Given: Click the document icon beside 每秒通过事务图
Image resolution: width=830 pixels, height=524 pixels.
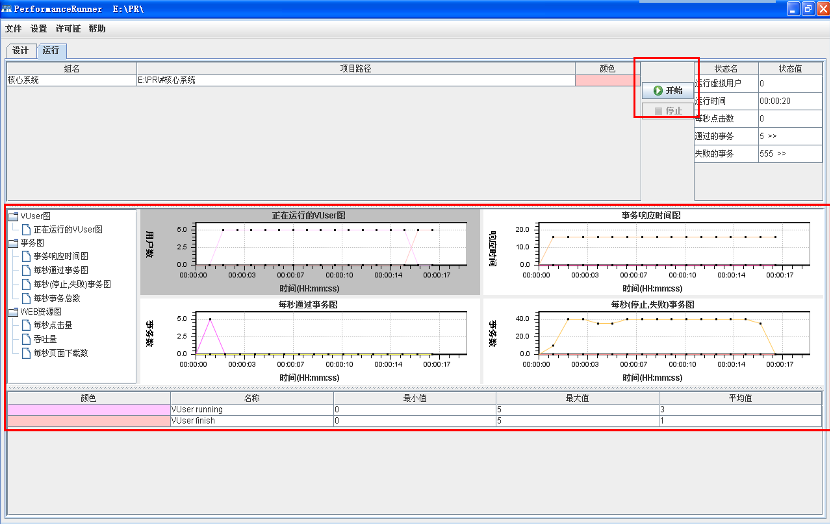Looking at the screenshot, I should 25,270.
